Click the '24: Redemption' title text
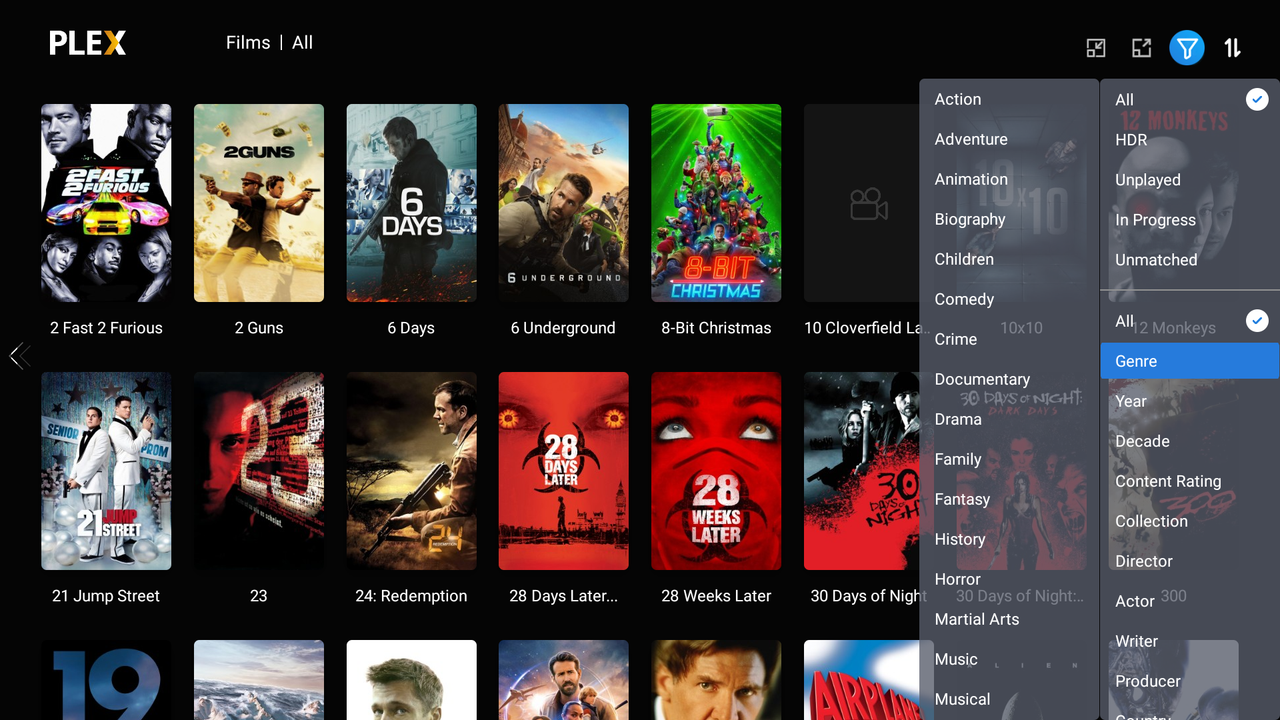The height and width of the screenshot is (720, 1280). coord(411,596)
